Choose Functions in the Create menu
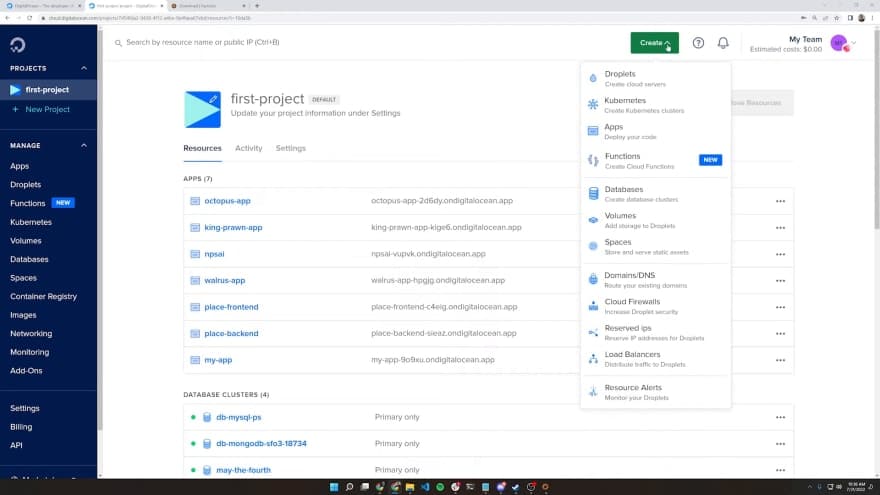This screenshot has height=495, width=880. click(656, 161)
